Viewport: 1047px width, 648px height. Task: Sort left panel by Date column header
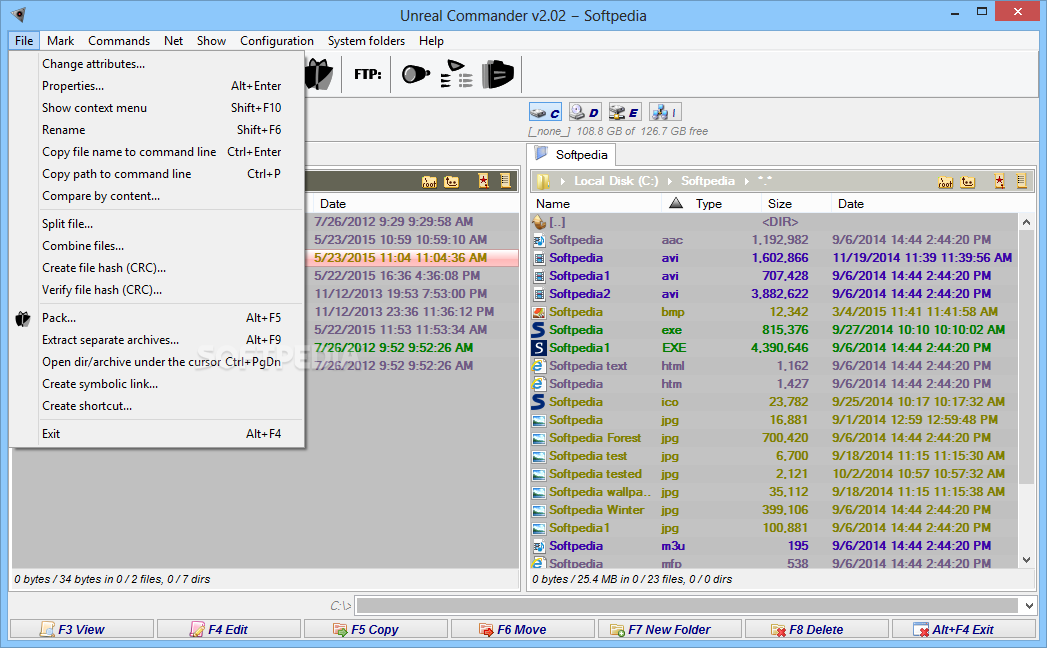[415, 204]
